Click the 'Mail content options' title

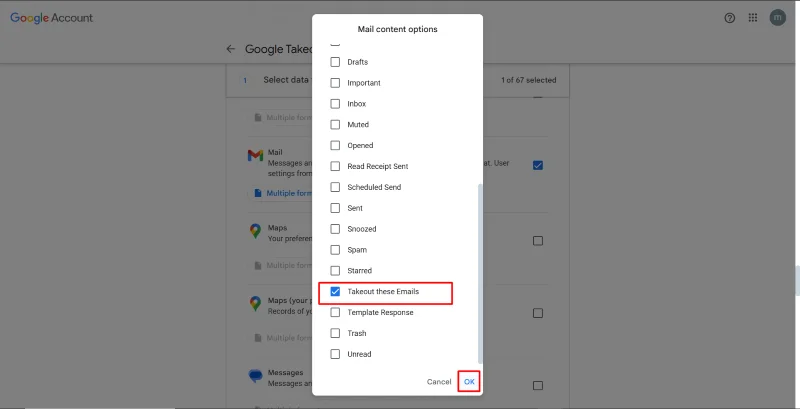point(397,29)
